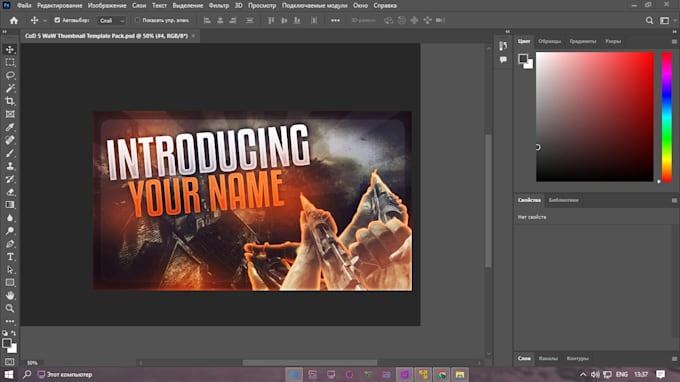The width and height of the screenshot is (680, 382).
Task: Switch to the Образцы tab
Action: 549,41
